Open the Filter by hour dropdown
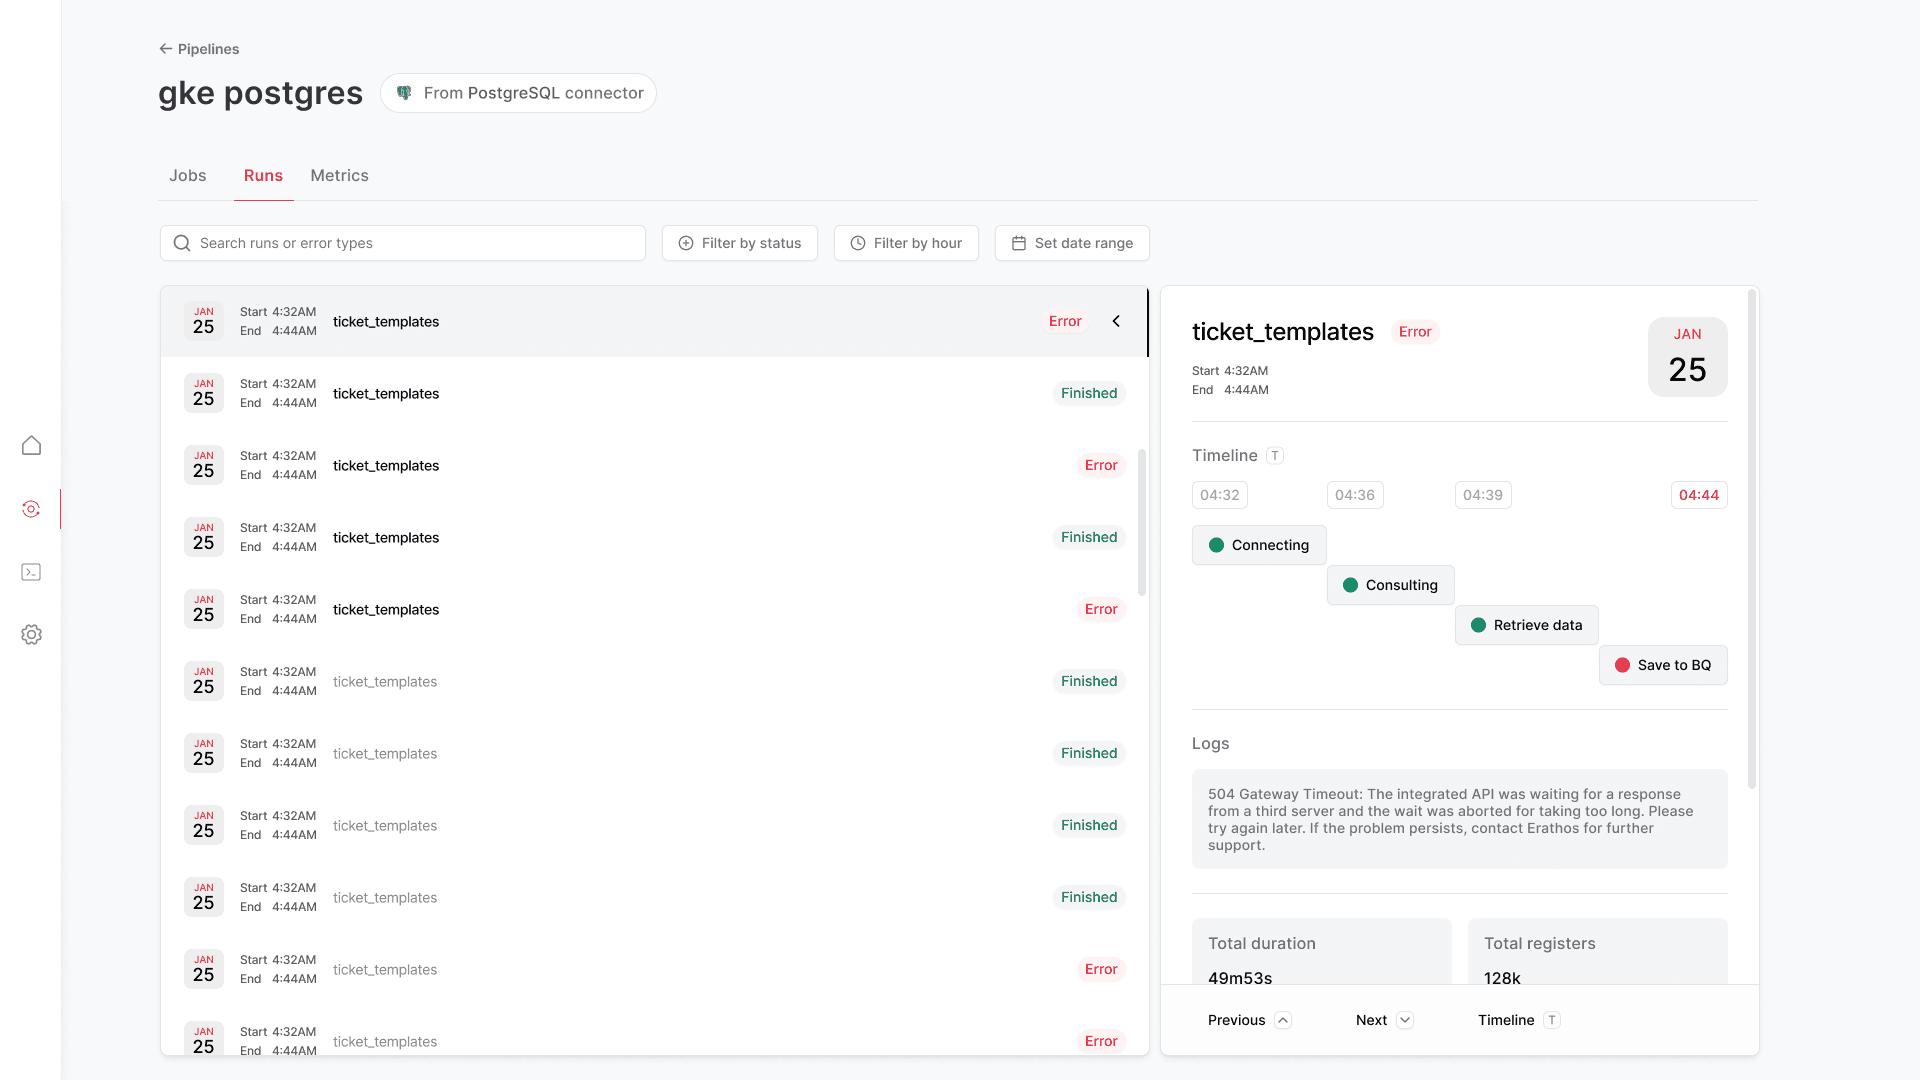The height and width of the screenshot is (1080, 1920). (906, 243)
